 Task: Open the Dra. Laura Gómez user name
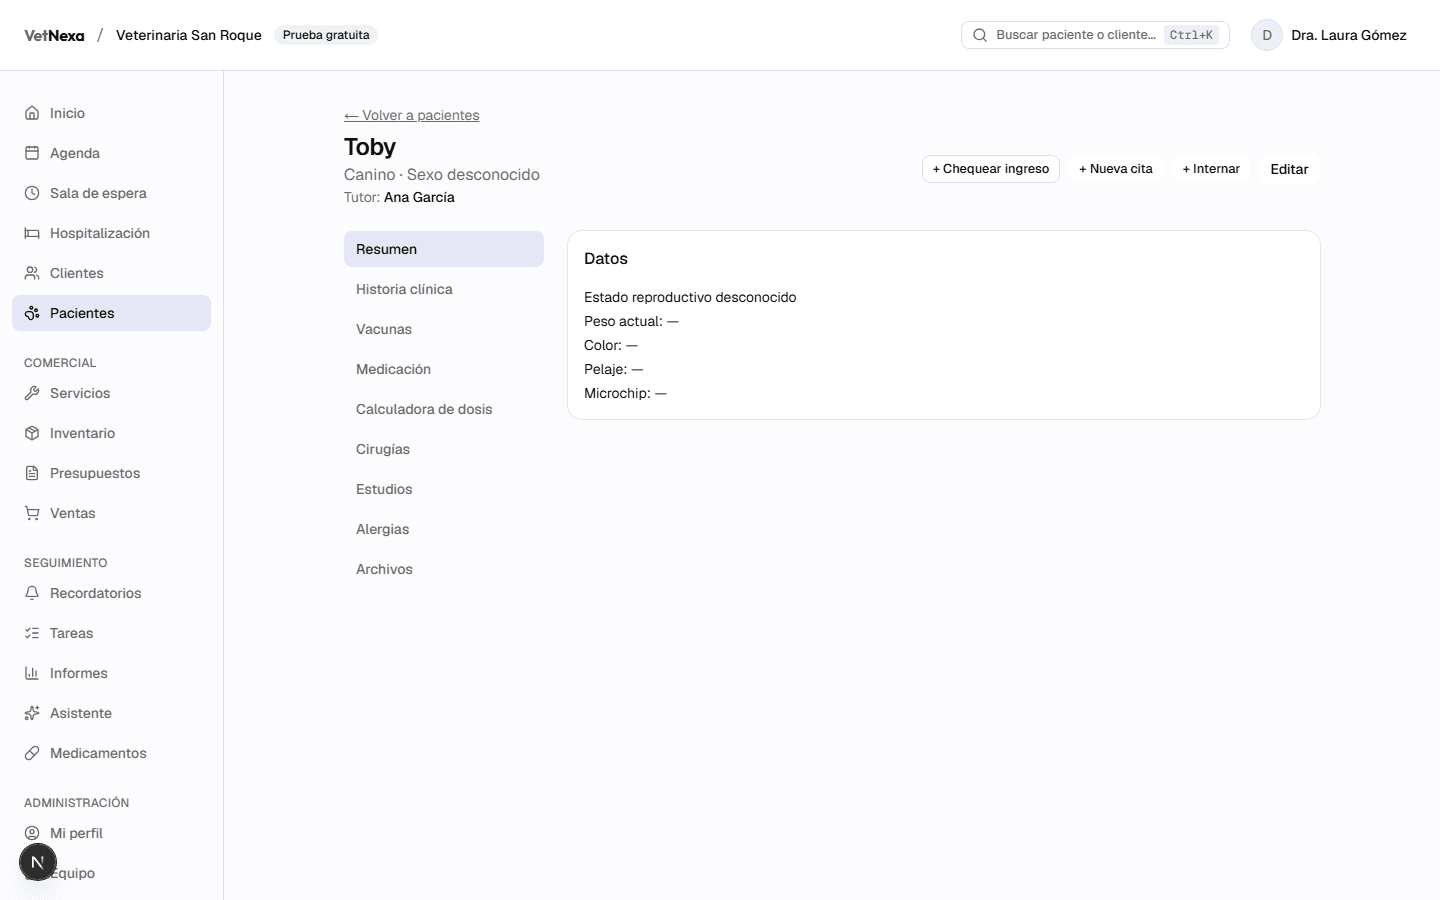click(1349, 35)
